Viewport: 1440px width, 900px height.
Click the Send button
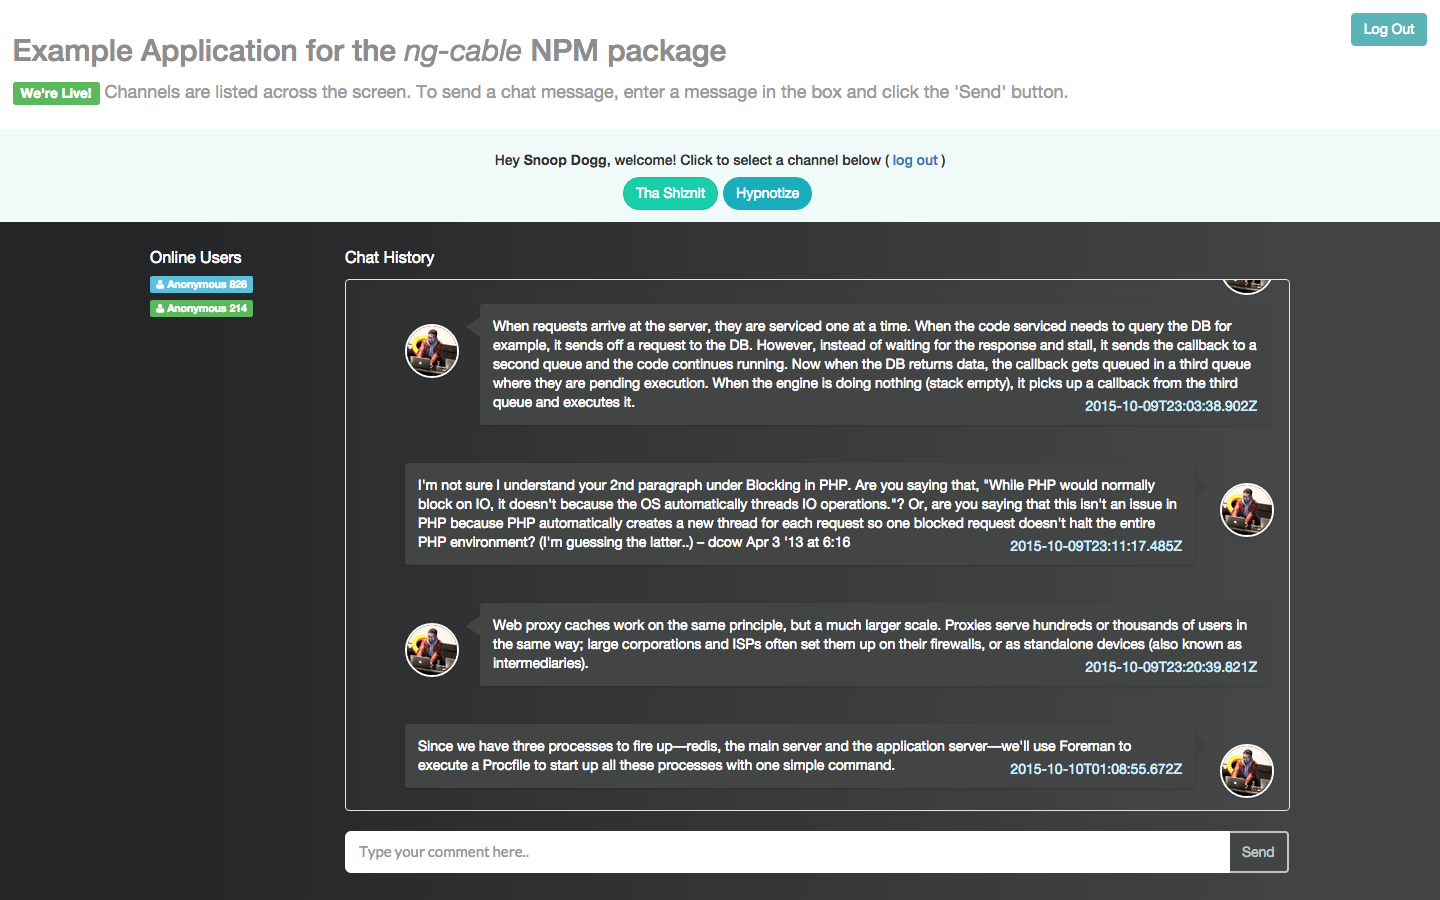point(1258,852)
